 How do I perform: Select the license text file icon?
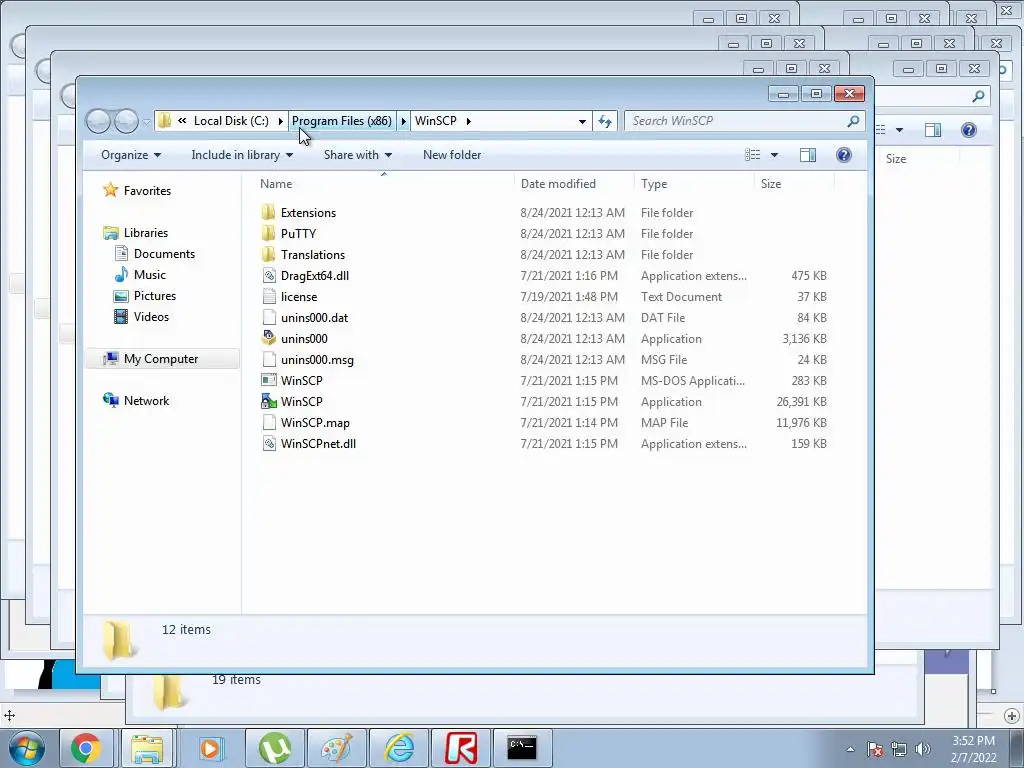268,296
